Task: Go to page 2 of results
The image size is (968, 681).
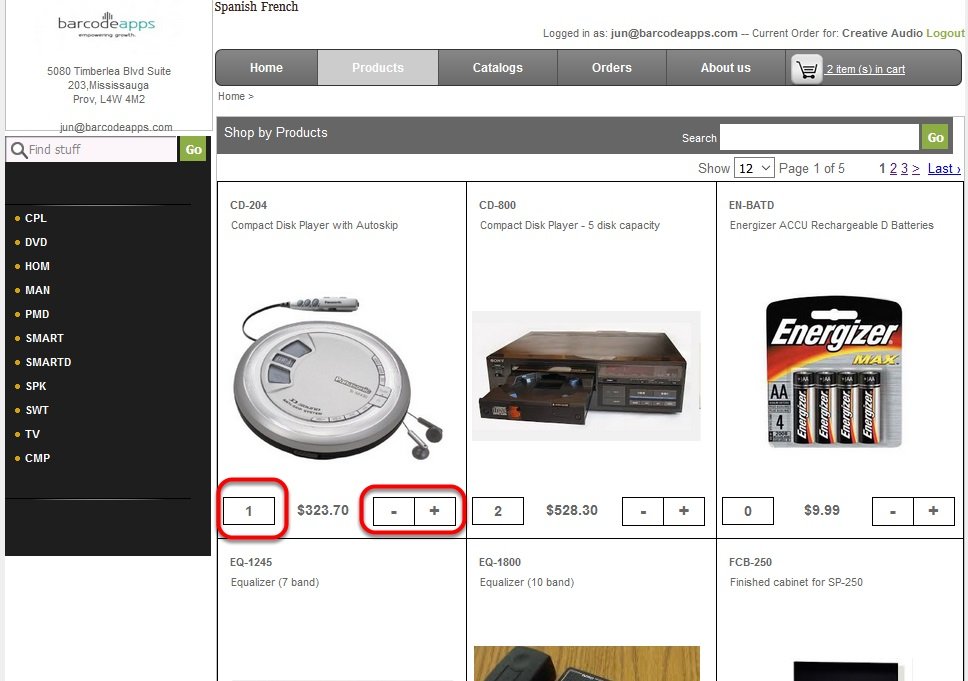Action: [893, 169]
